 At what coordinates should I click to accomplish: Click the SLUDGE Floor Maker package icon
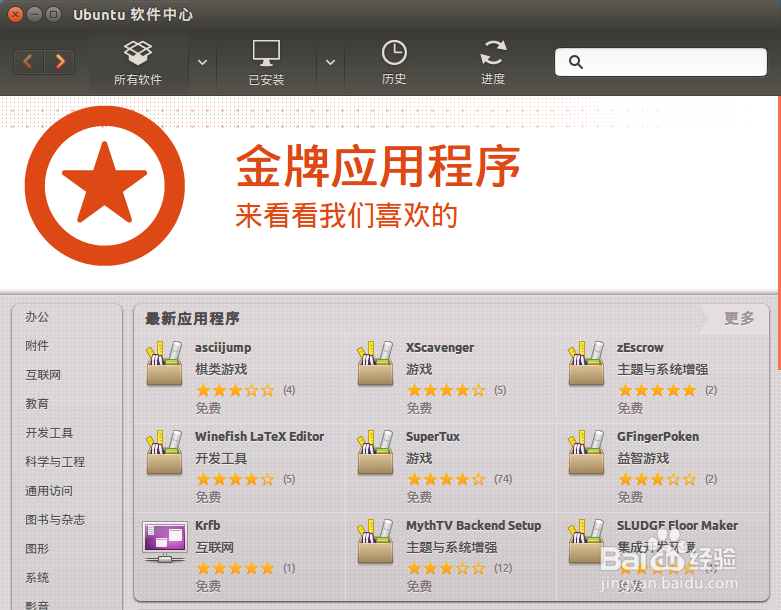[586, 541]
